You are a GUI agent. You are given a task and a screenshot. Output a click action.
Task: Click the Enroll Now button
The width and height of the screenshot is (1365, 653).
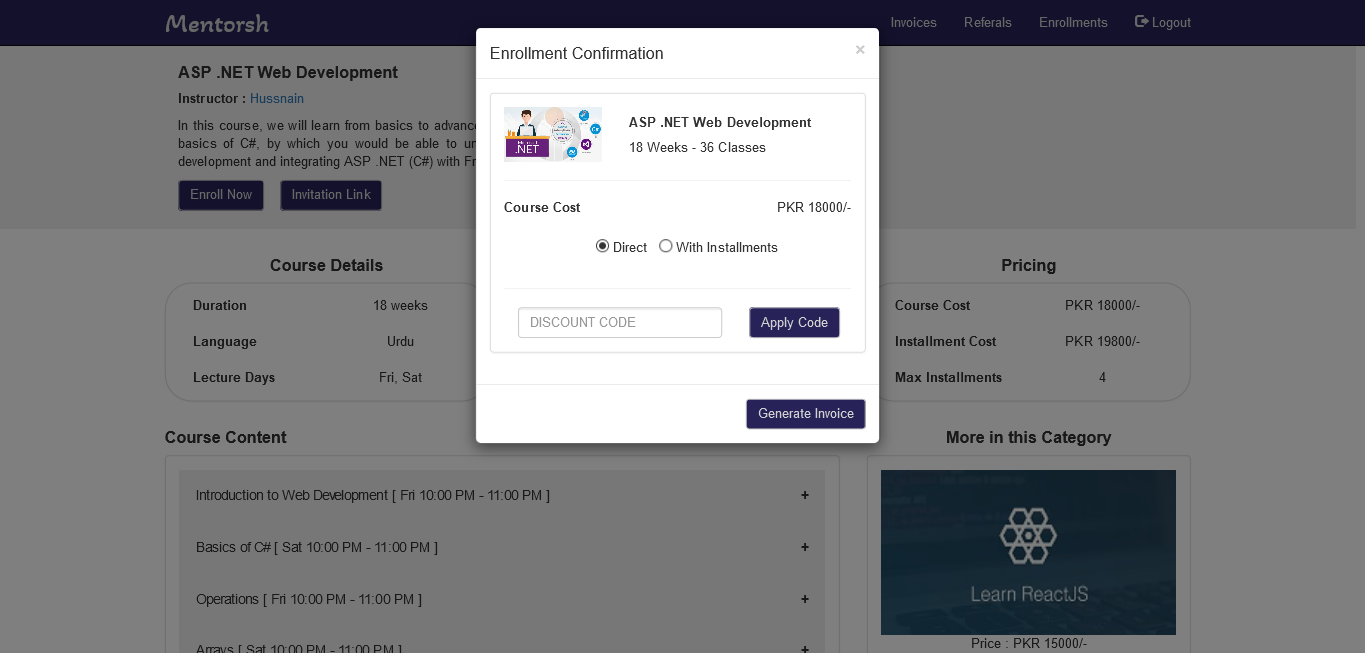[221, 195]
